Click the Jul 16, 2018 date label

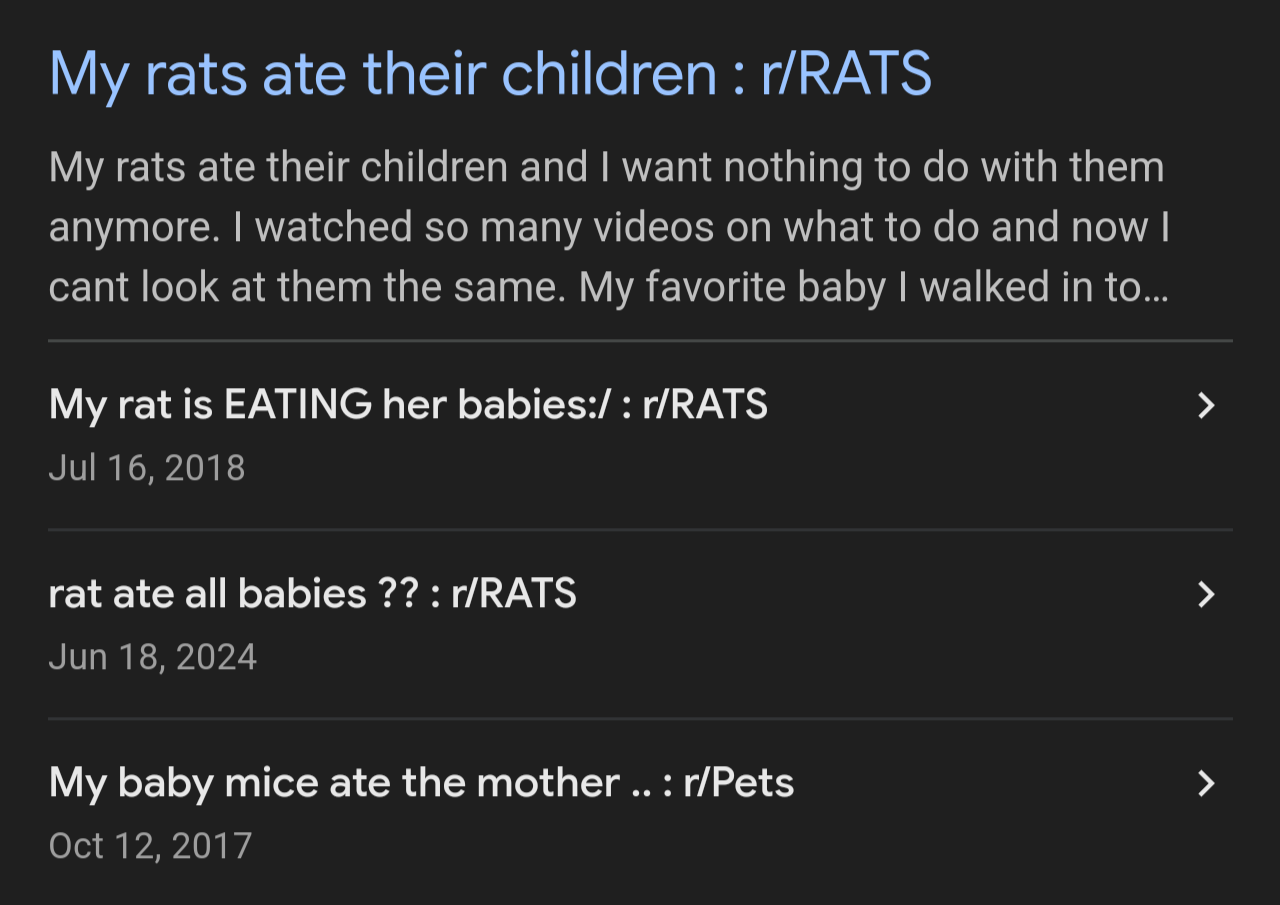pyautogui.click(x=147, y=468)
